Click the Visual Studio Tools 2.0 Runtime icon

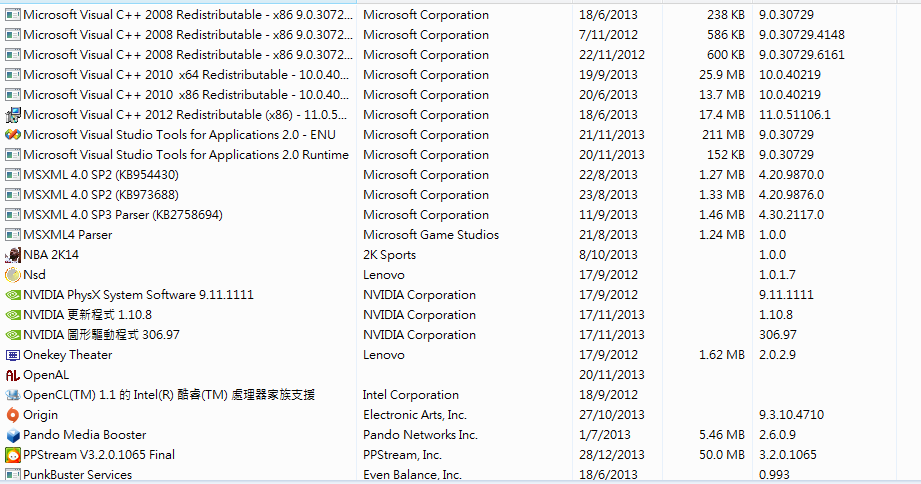click(x=12, y=154)
